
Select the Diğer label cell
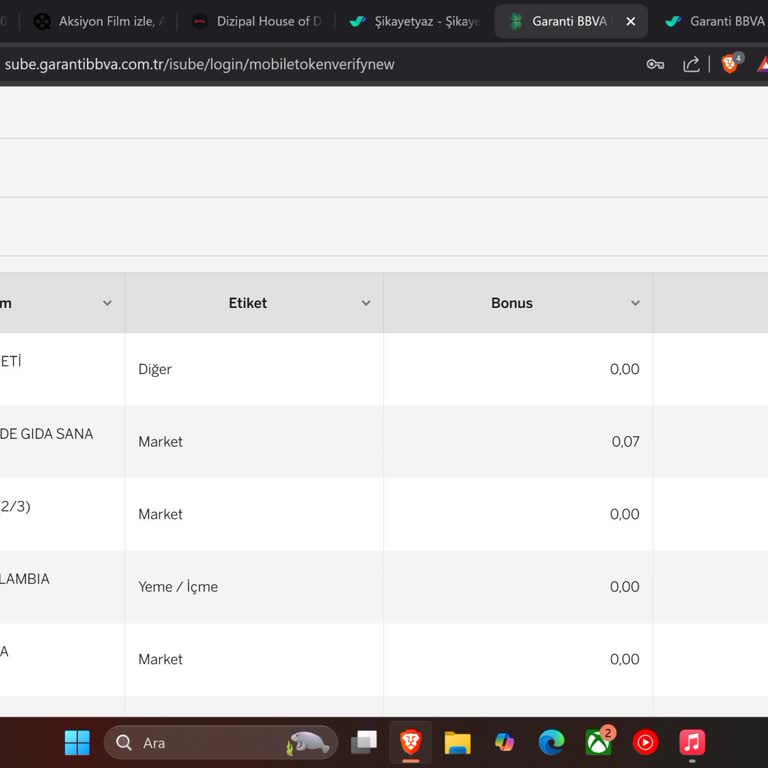[x=155, y=369]
